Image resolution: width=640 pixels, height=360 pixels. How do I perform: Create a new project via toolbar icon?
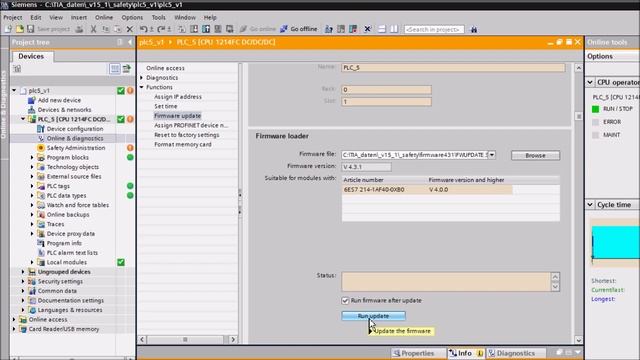(x=8, y=29)
